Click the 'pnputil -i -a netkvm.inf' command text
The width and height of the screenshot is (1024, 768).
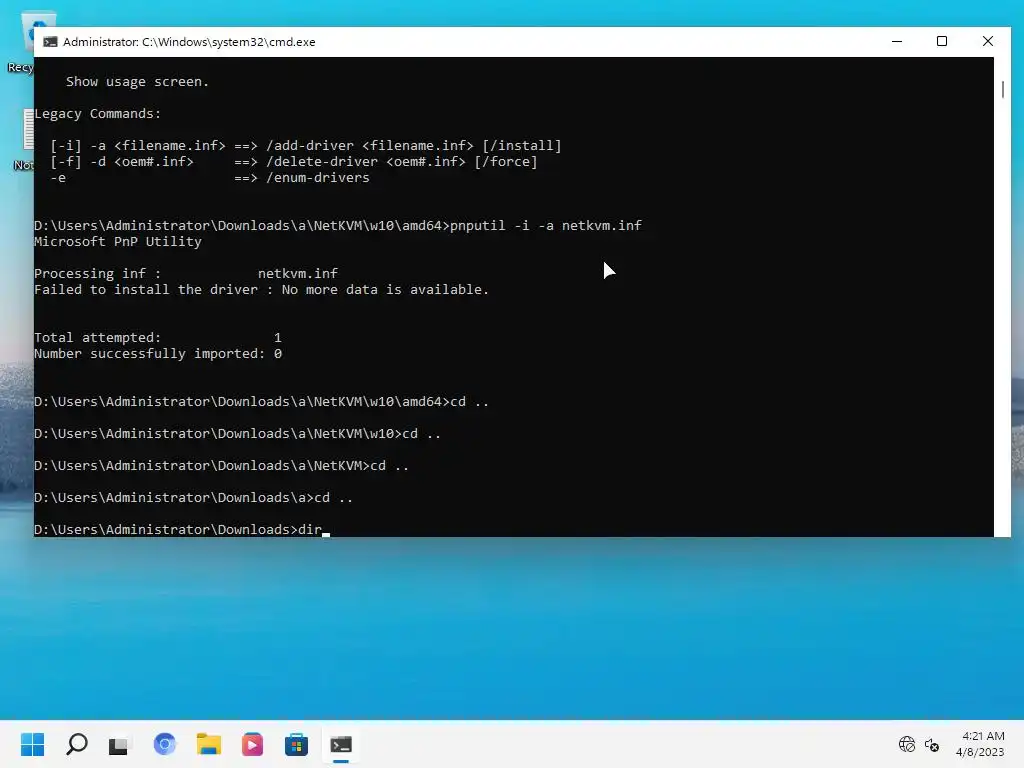(546, 225)
